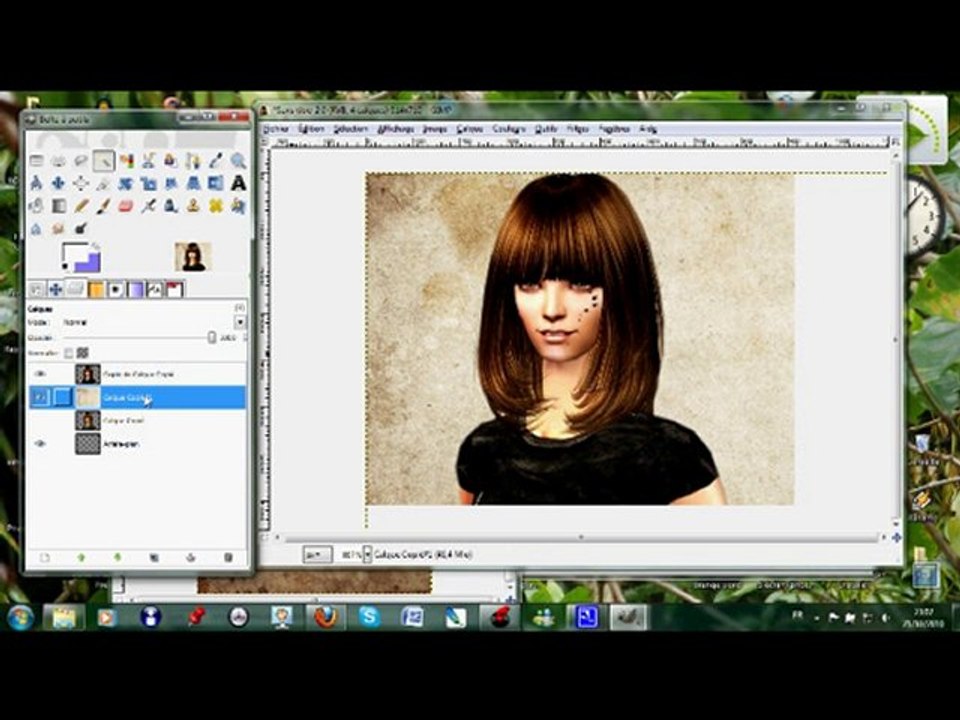Select the Zoom magnifier tool
Viewport: 960px width, 720px height.
238,161
